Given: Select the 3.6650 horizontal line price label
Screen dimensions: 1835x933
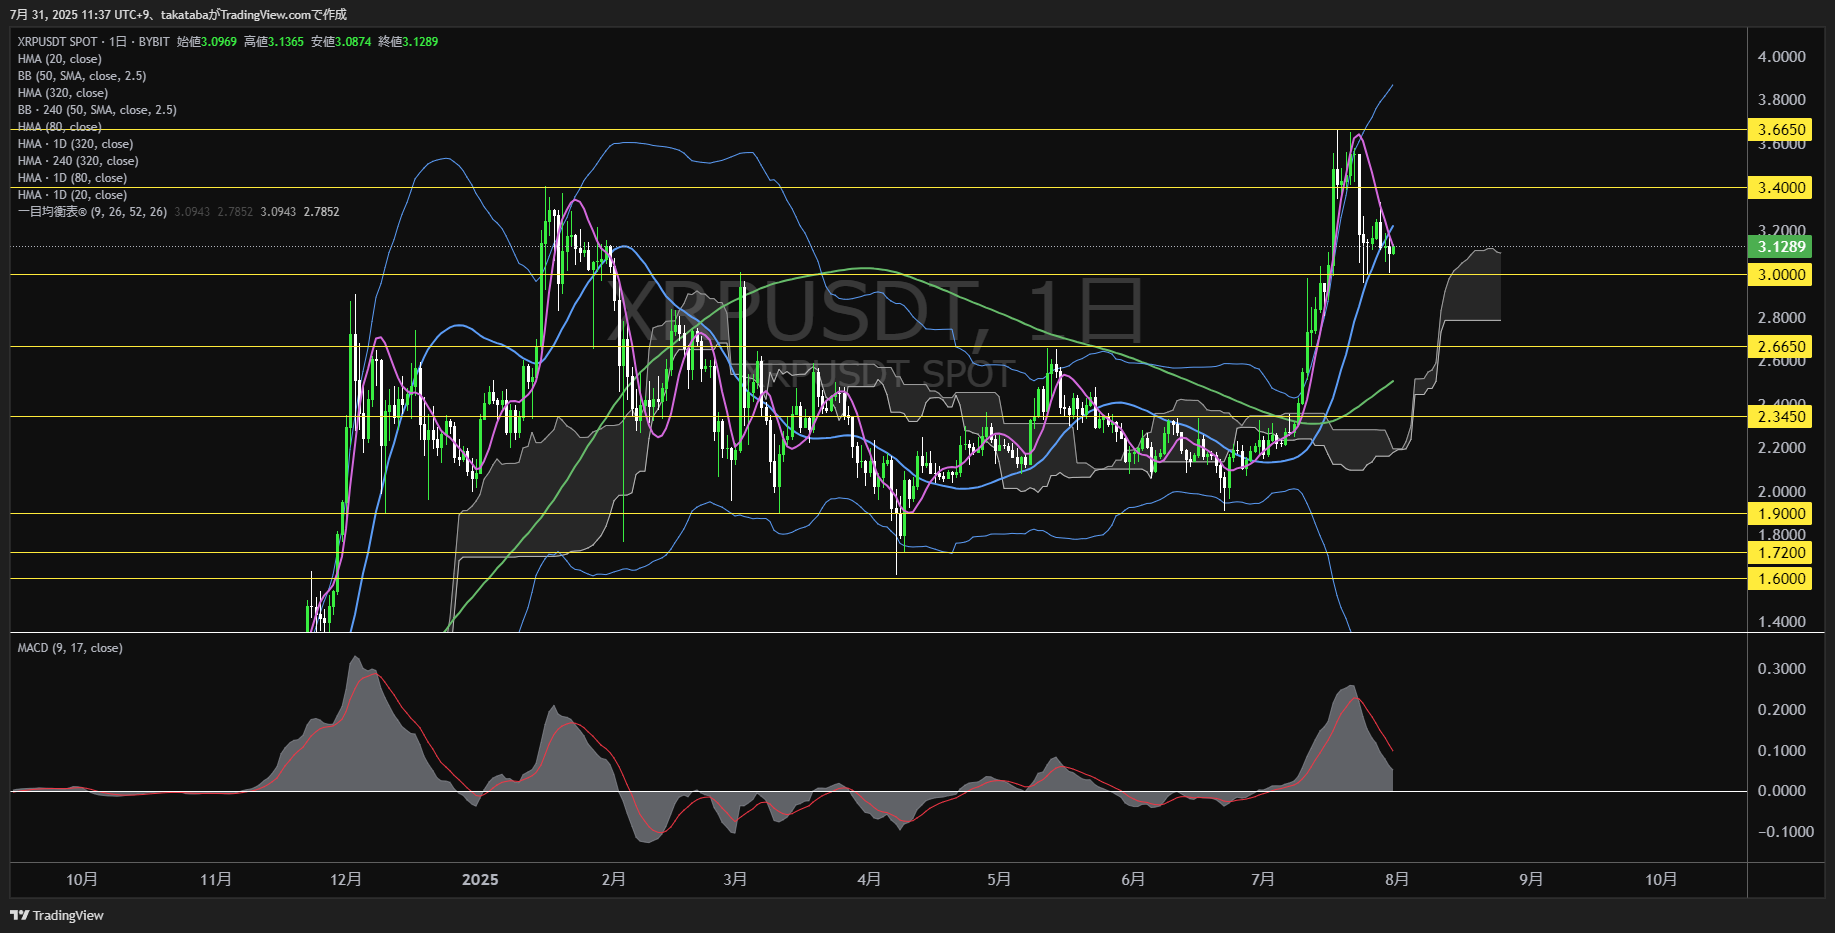Looking at the screenshot, I should [1780, 129].
